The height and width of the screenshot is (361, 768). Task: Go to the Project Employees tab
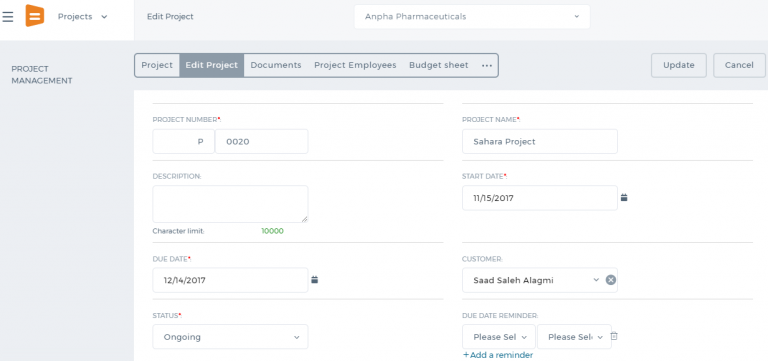click(x=355, y=65)
